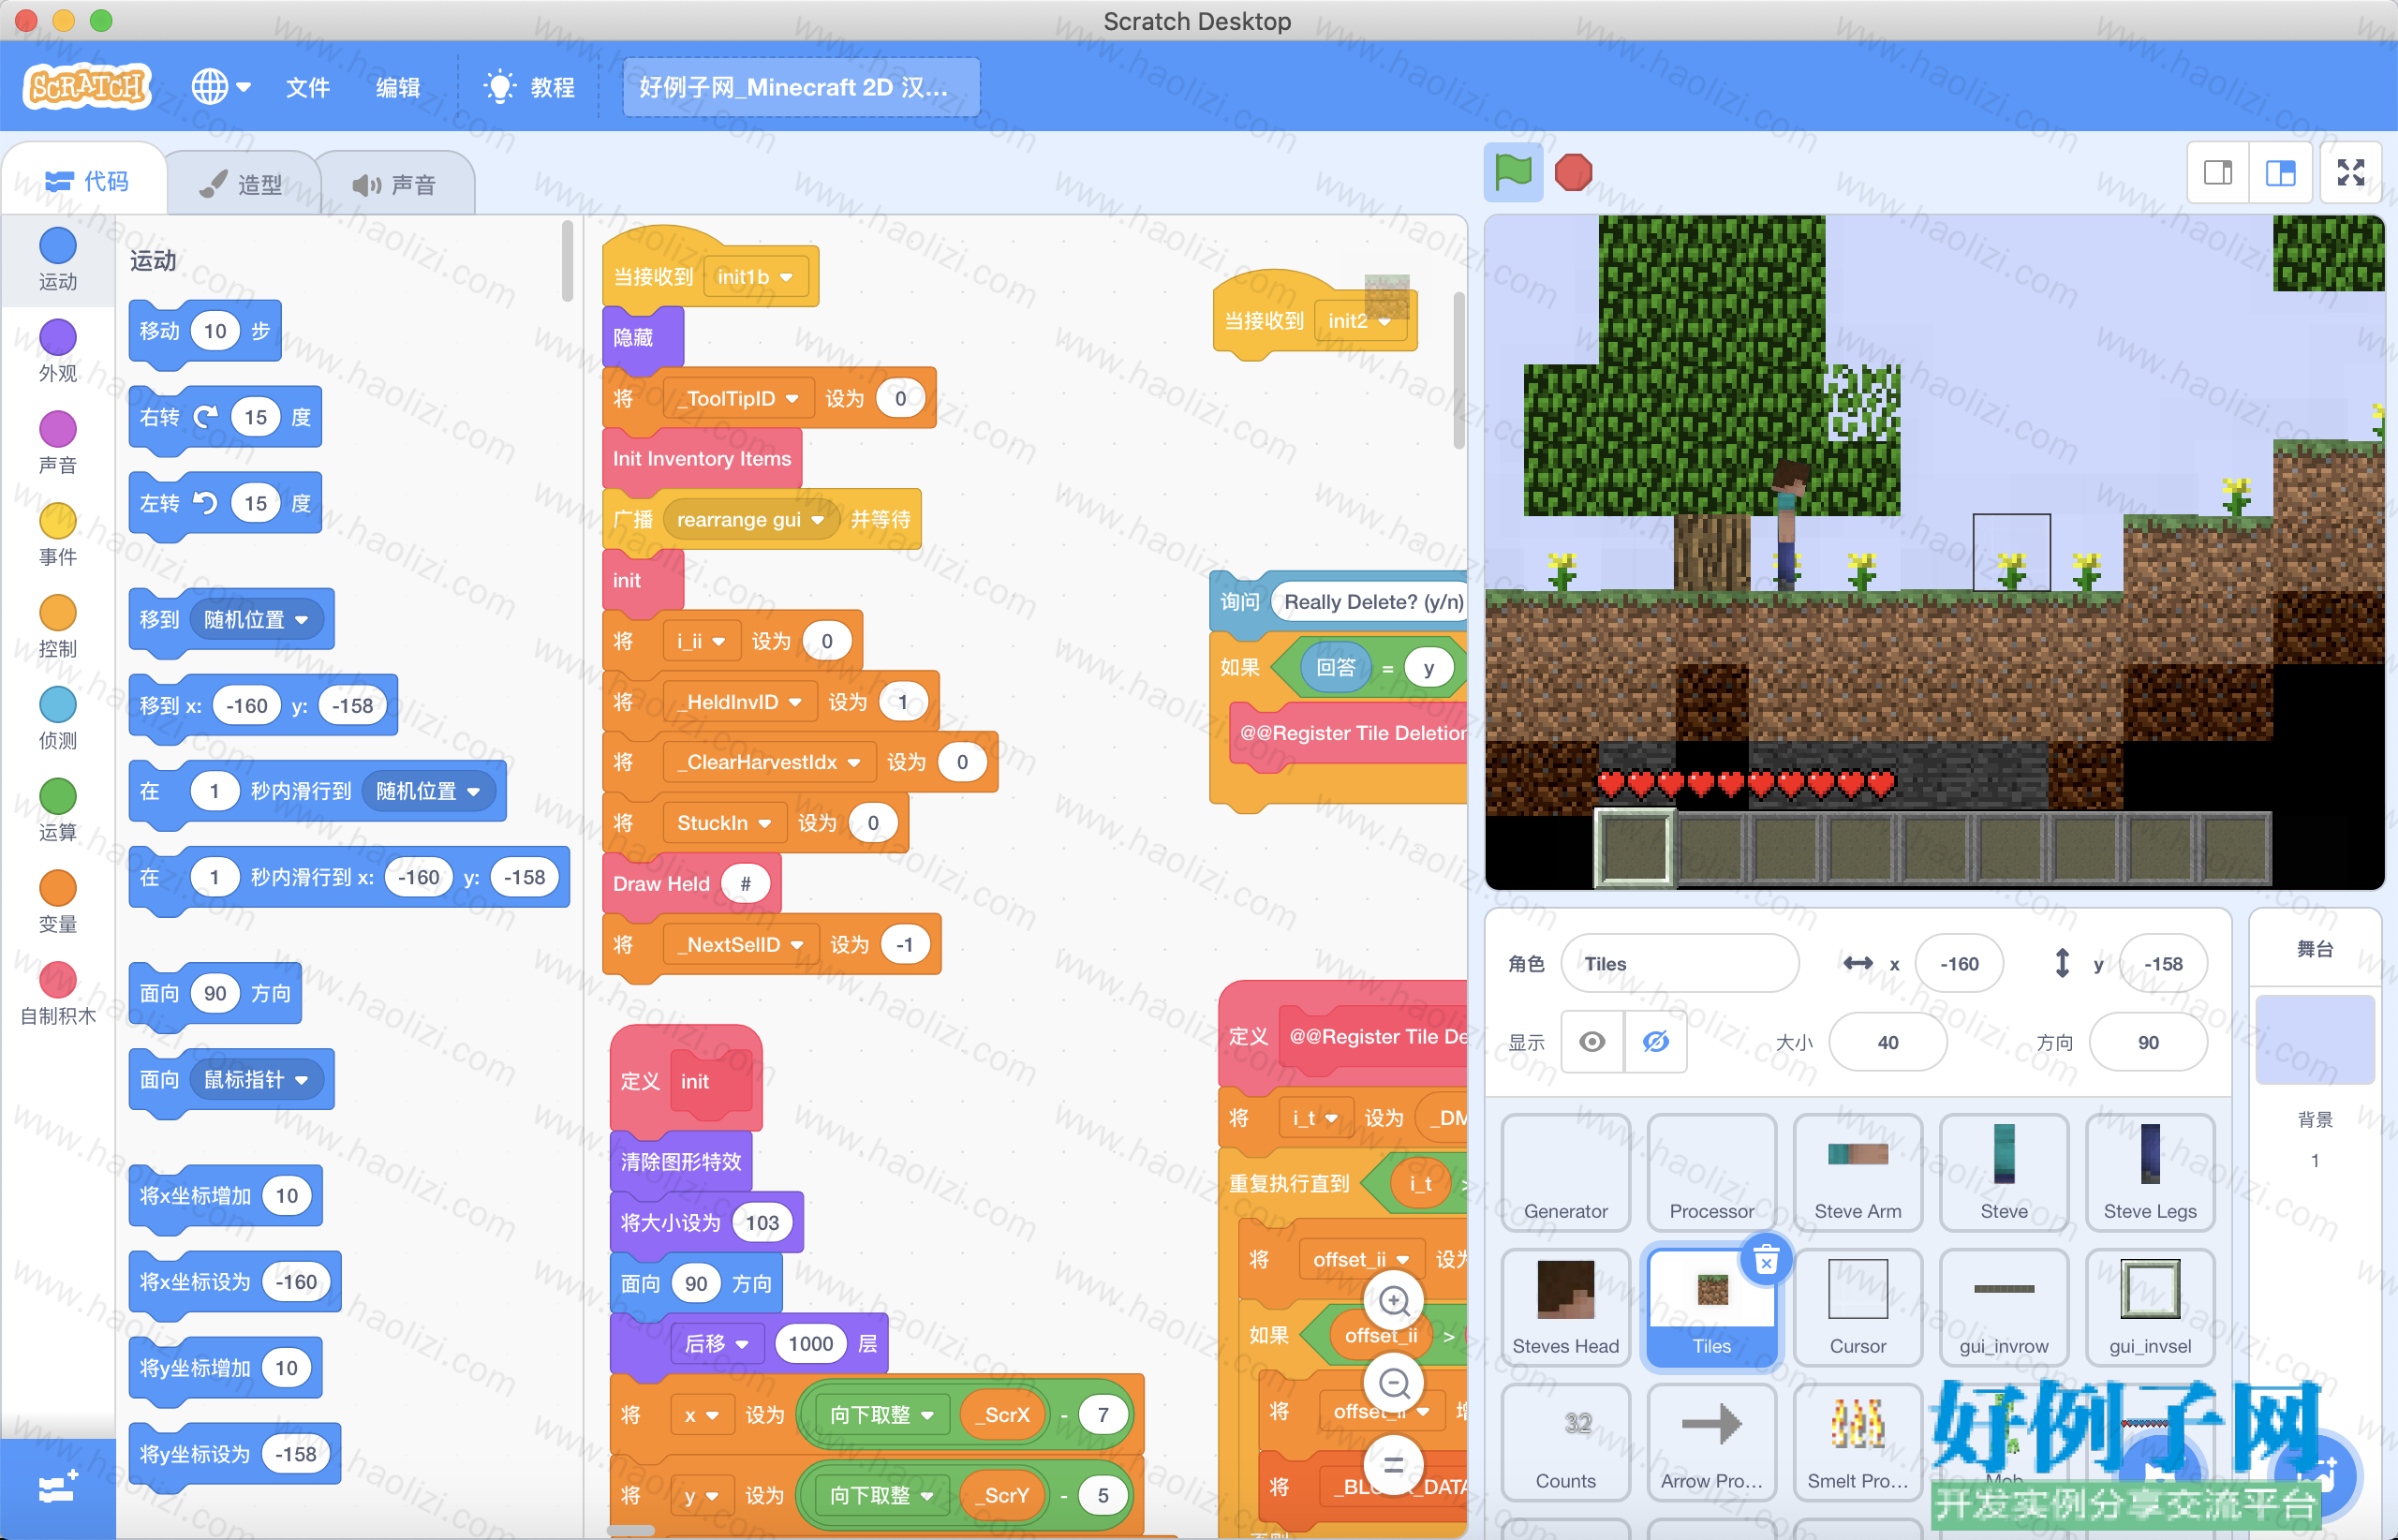2398x1540 pixels.
Task: Select the Arrow Pro... sprite
Action: [1712, 1442]
